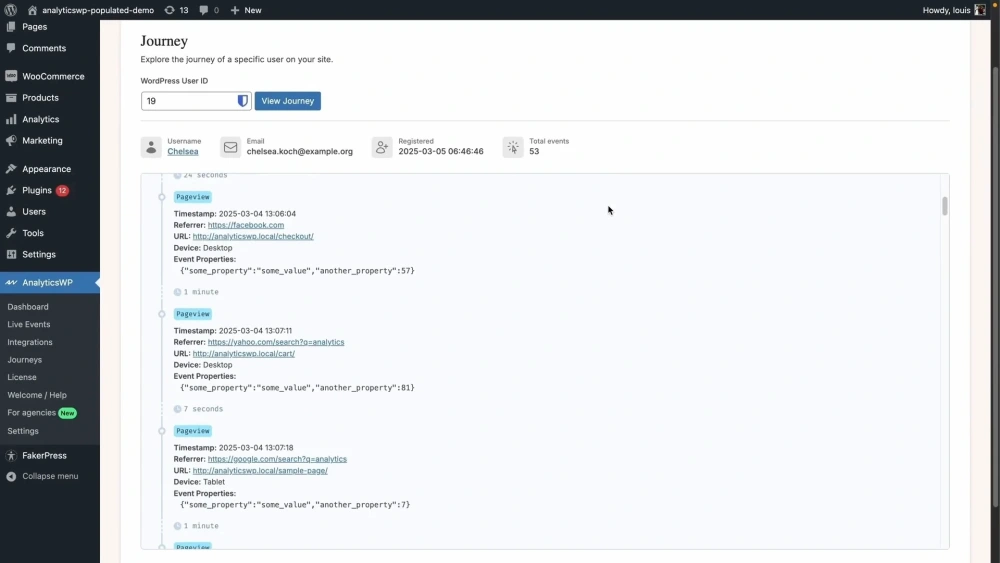Open the https://facebook.com referrer link
The image size is (1000, 563).
(x=246, y=225)
